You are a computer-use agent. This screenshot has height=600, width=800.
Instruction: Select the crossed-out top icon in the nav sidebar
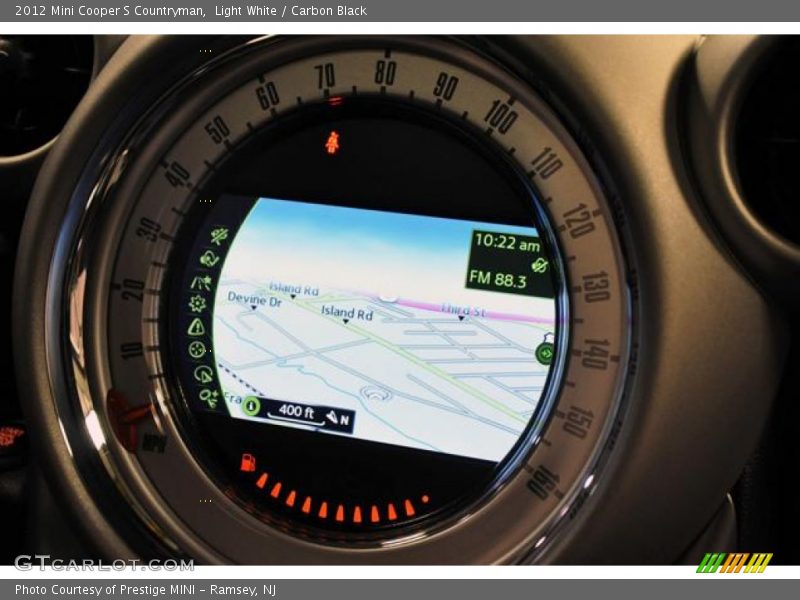[220, 236]
